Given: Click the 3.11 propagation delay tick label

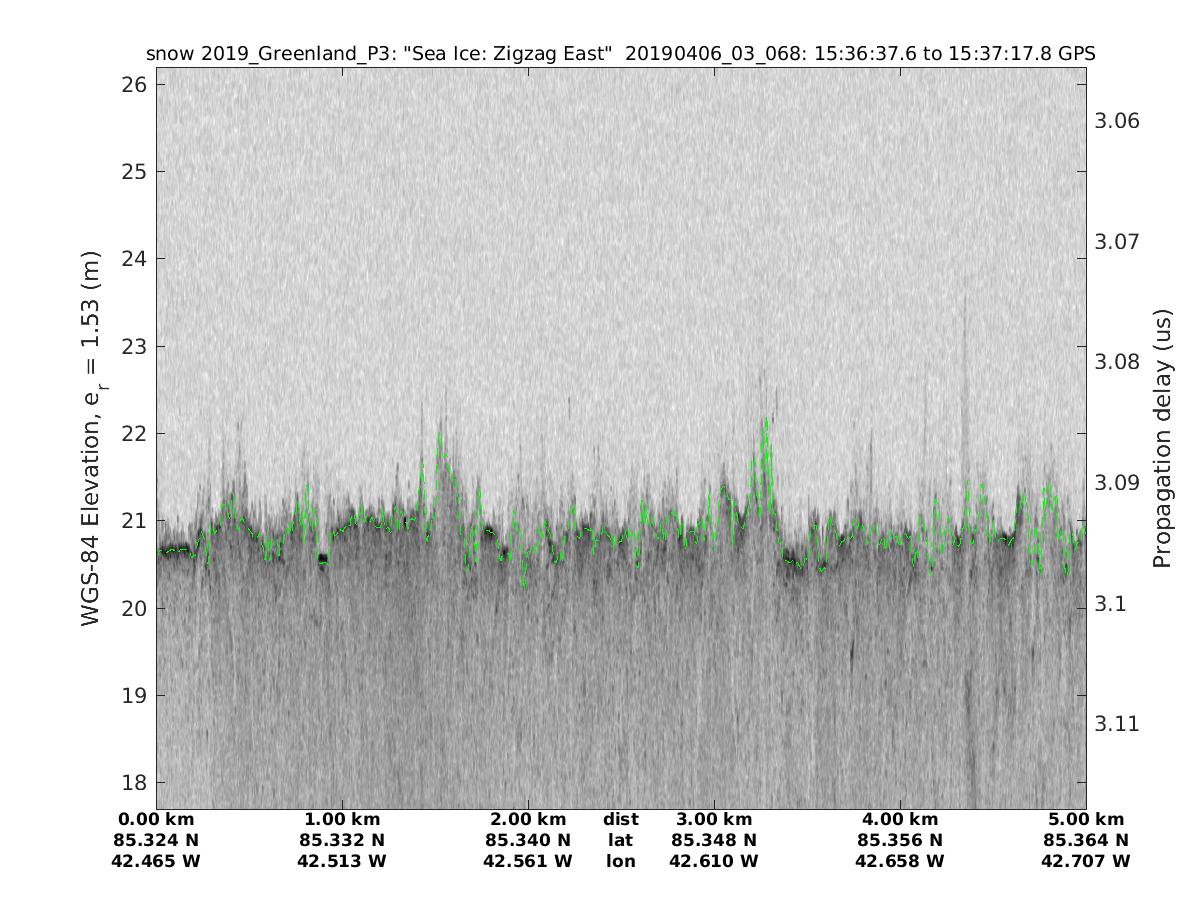Looking at the screenshot, I should (1118, 724).
